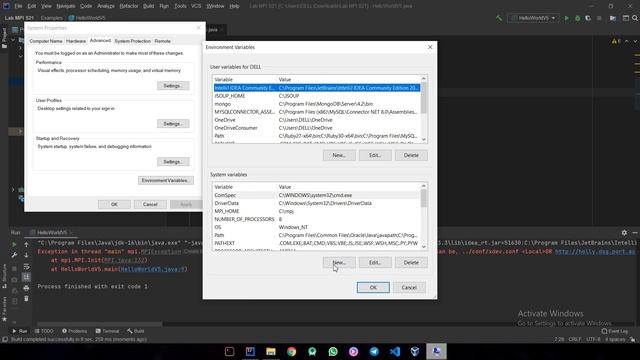Open Event Log in status bar
This screenshot has height=360, width=640.
615,331
